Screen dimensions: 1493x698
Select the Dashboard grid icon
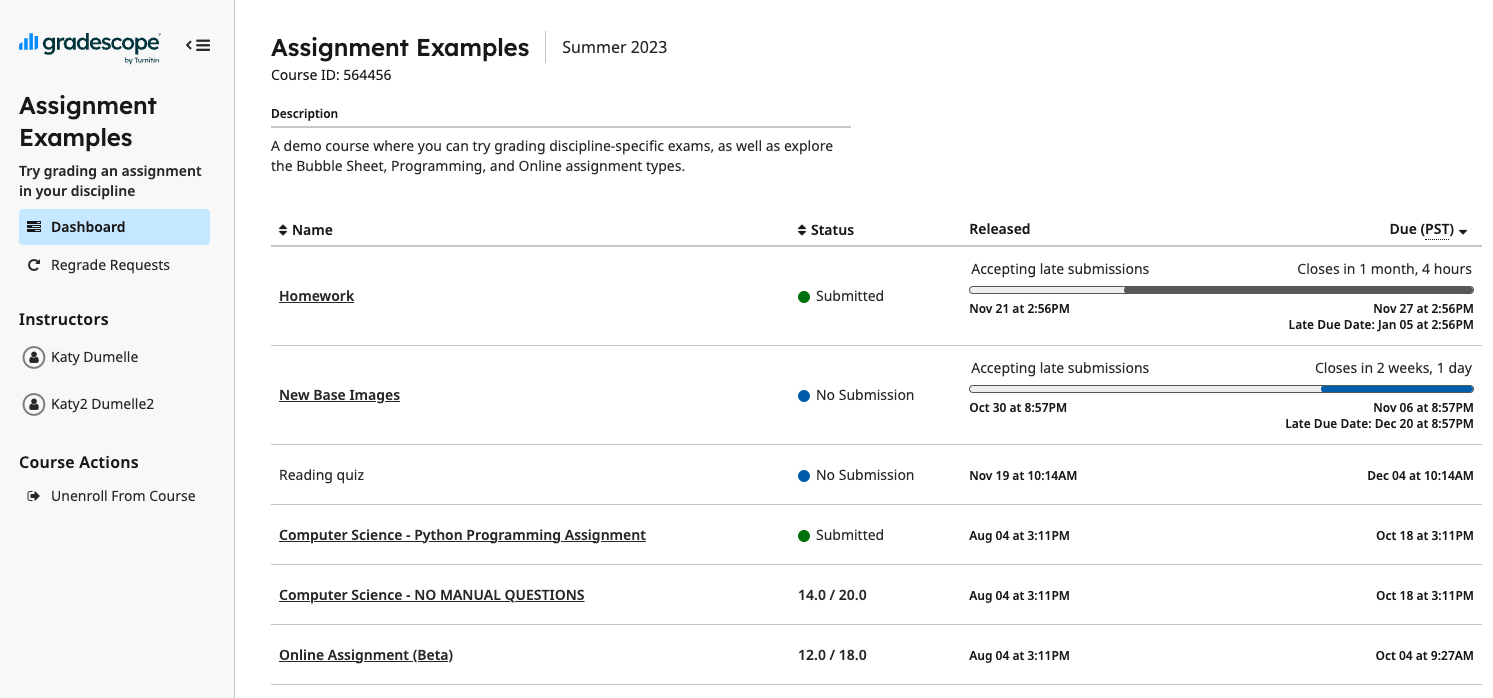34,227
